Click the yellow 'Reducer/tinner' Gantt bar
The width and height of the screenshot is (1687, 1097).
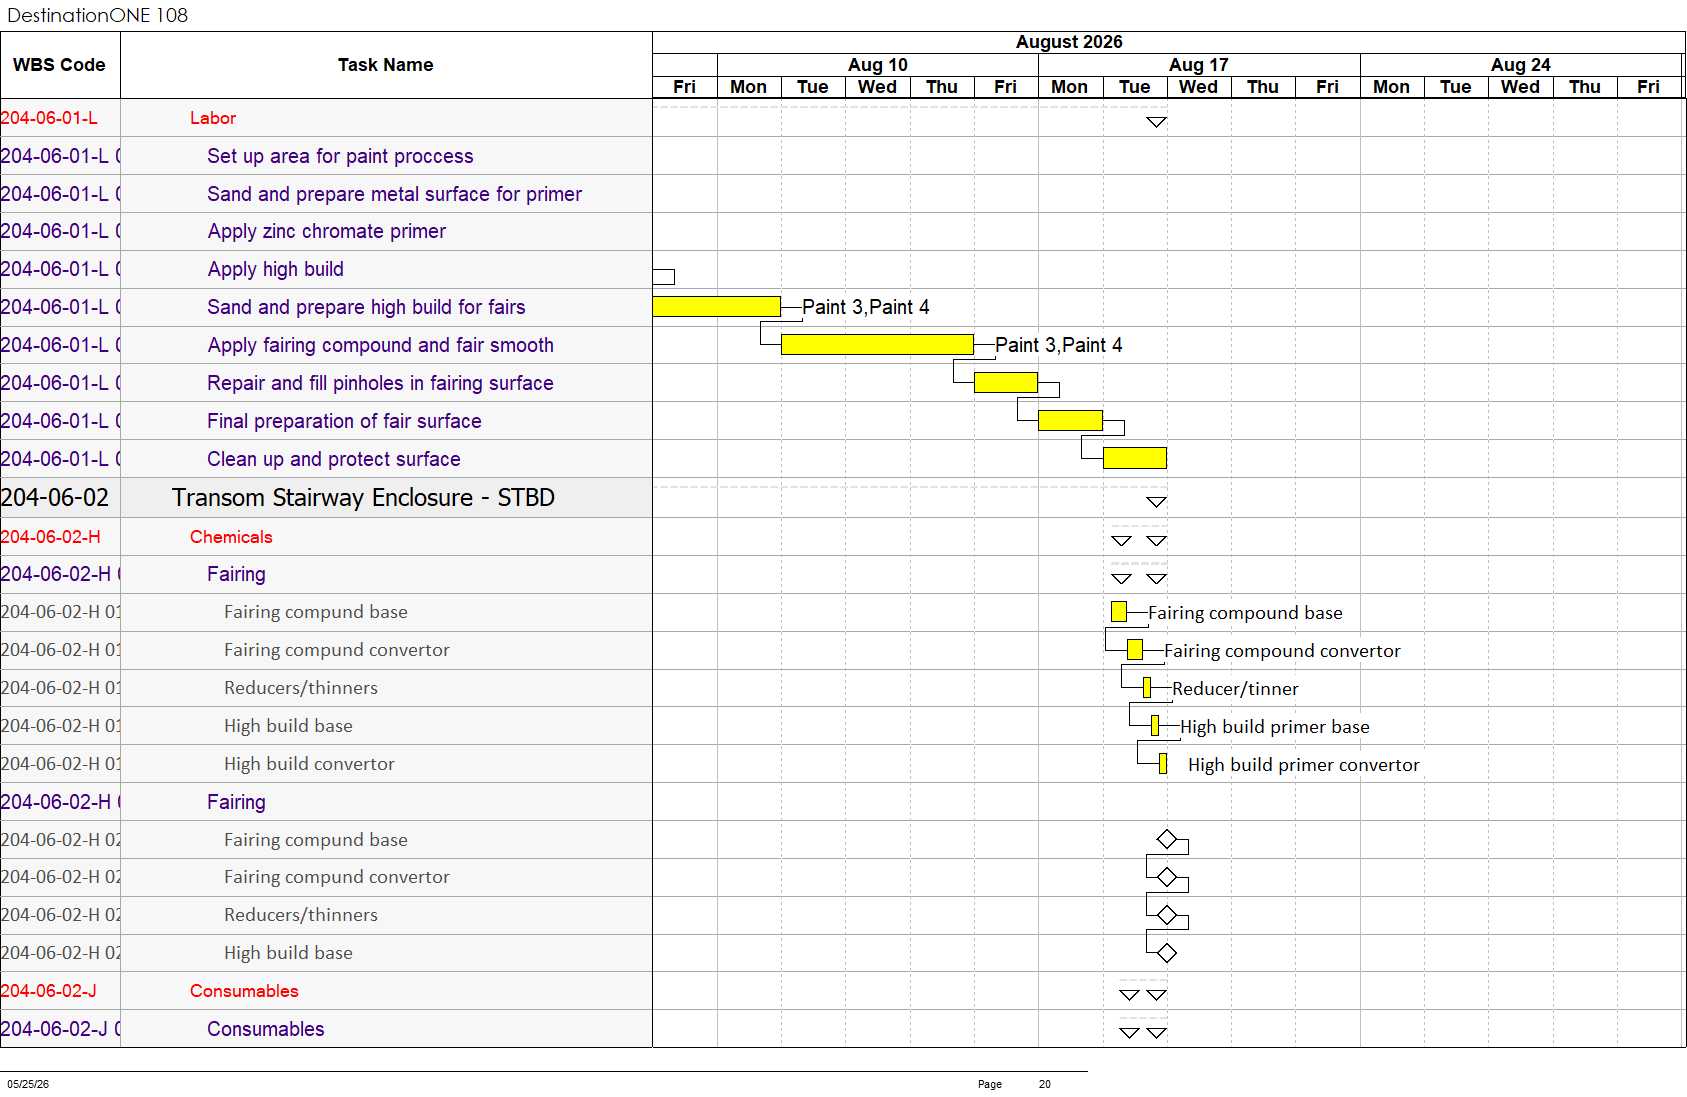pos(1147,687)
